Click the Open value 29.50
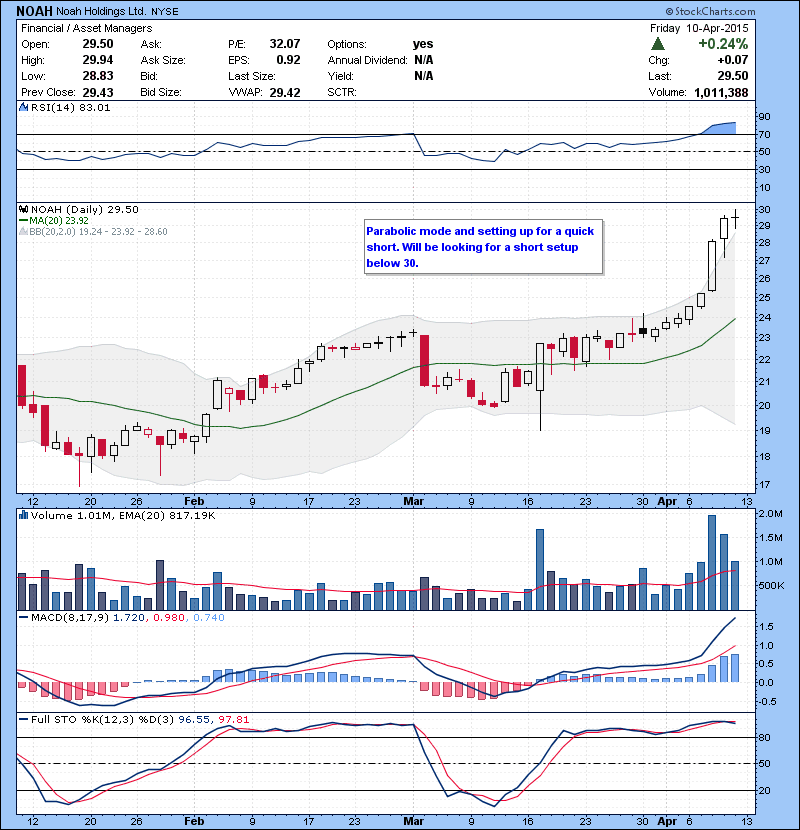 97,44
